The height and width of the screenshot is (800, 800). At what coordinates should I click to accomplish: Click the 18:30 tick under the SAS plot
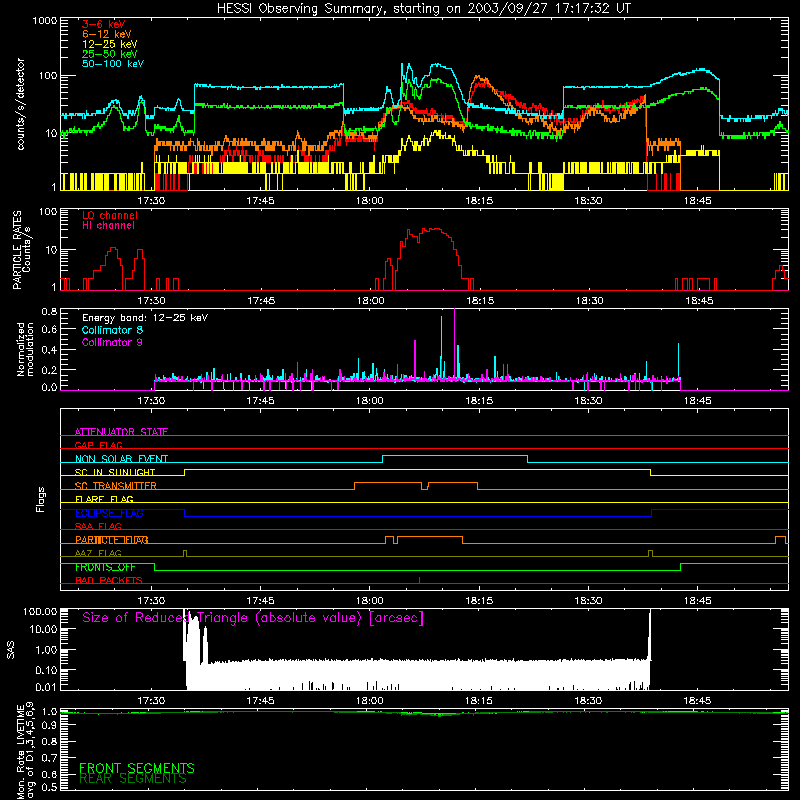(588, 701)
